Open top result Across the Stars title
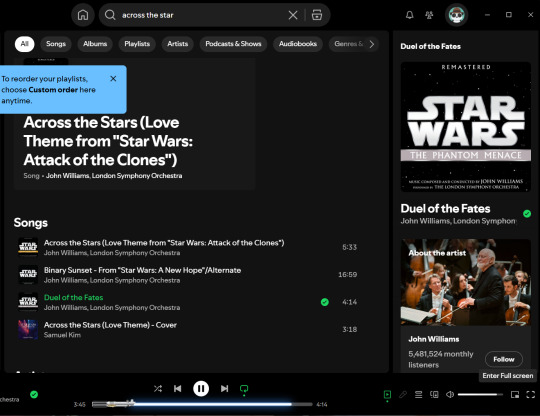540x416 pixels. (108, 141)
